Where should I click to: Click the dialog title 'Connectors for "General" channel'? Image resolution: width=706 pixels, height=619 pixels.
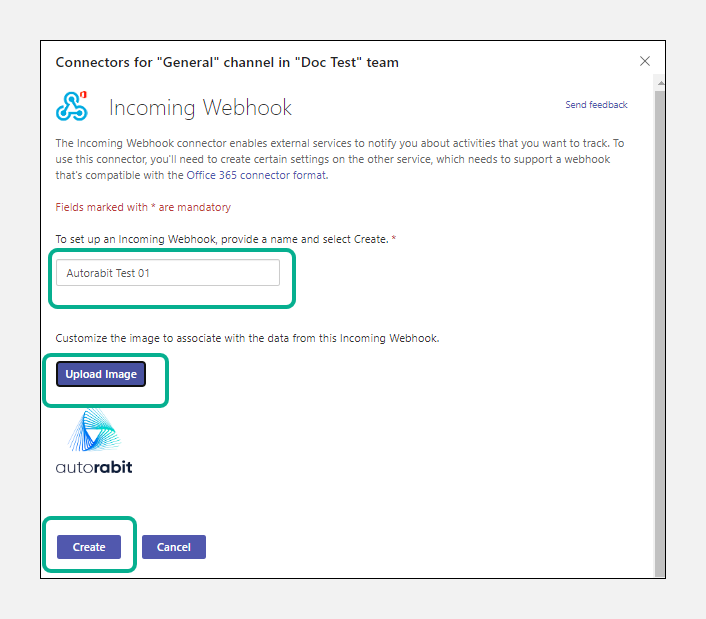[x=227, y=62]
